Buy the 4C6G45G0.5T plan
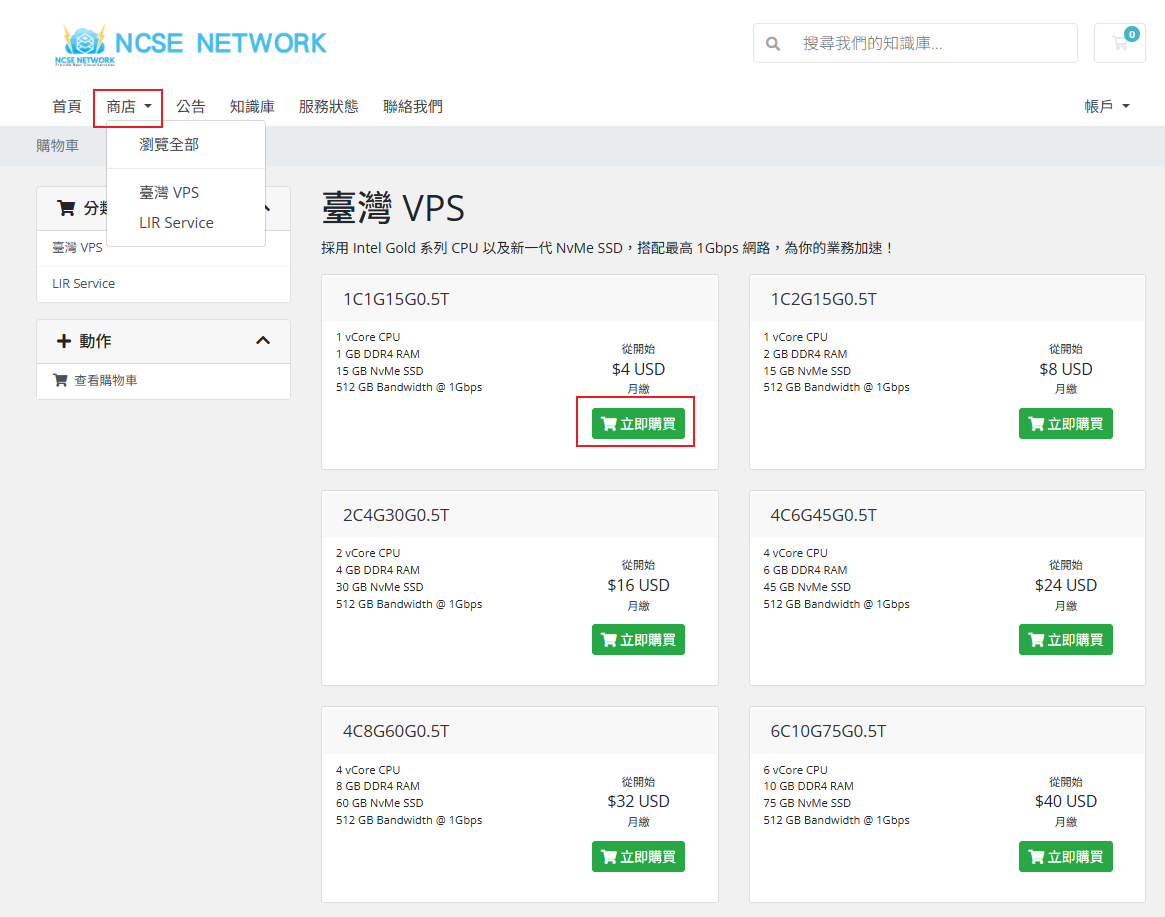 click(1065, 640)
